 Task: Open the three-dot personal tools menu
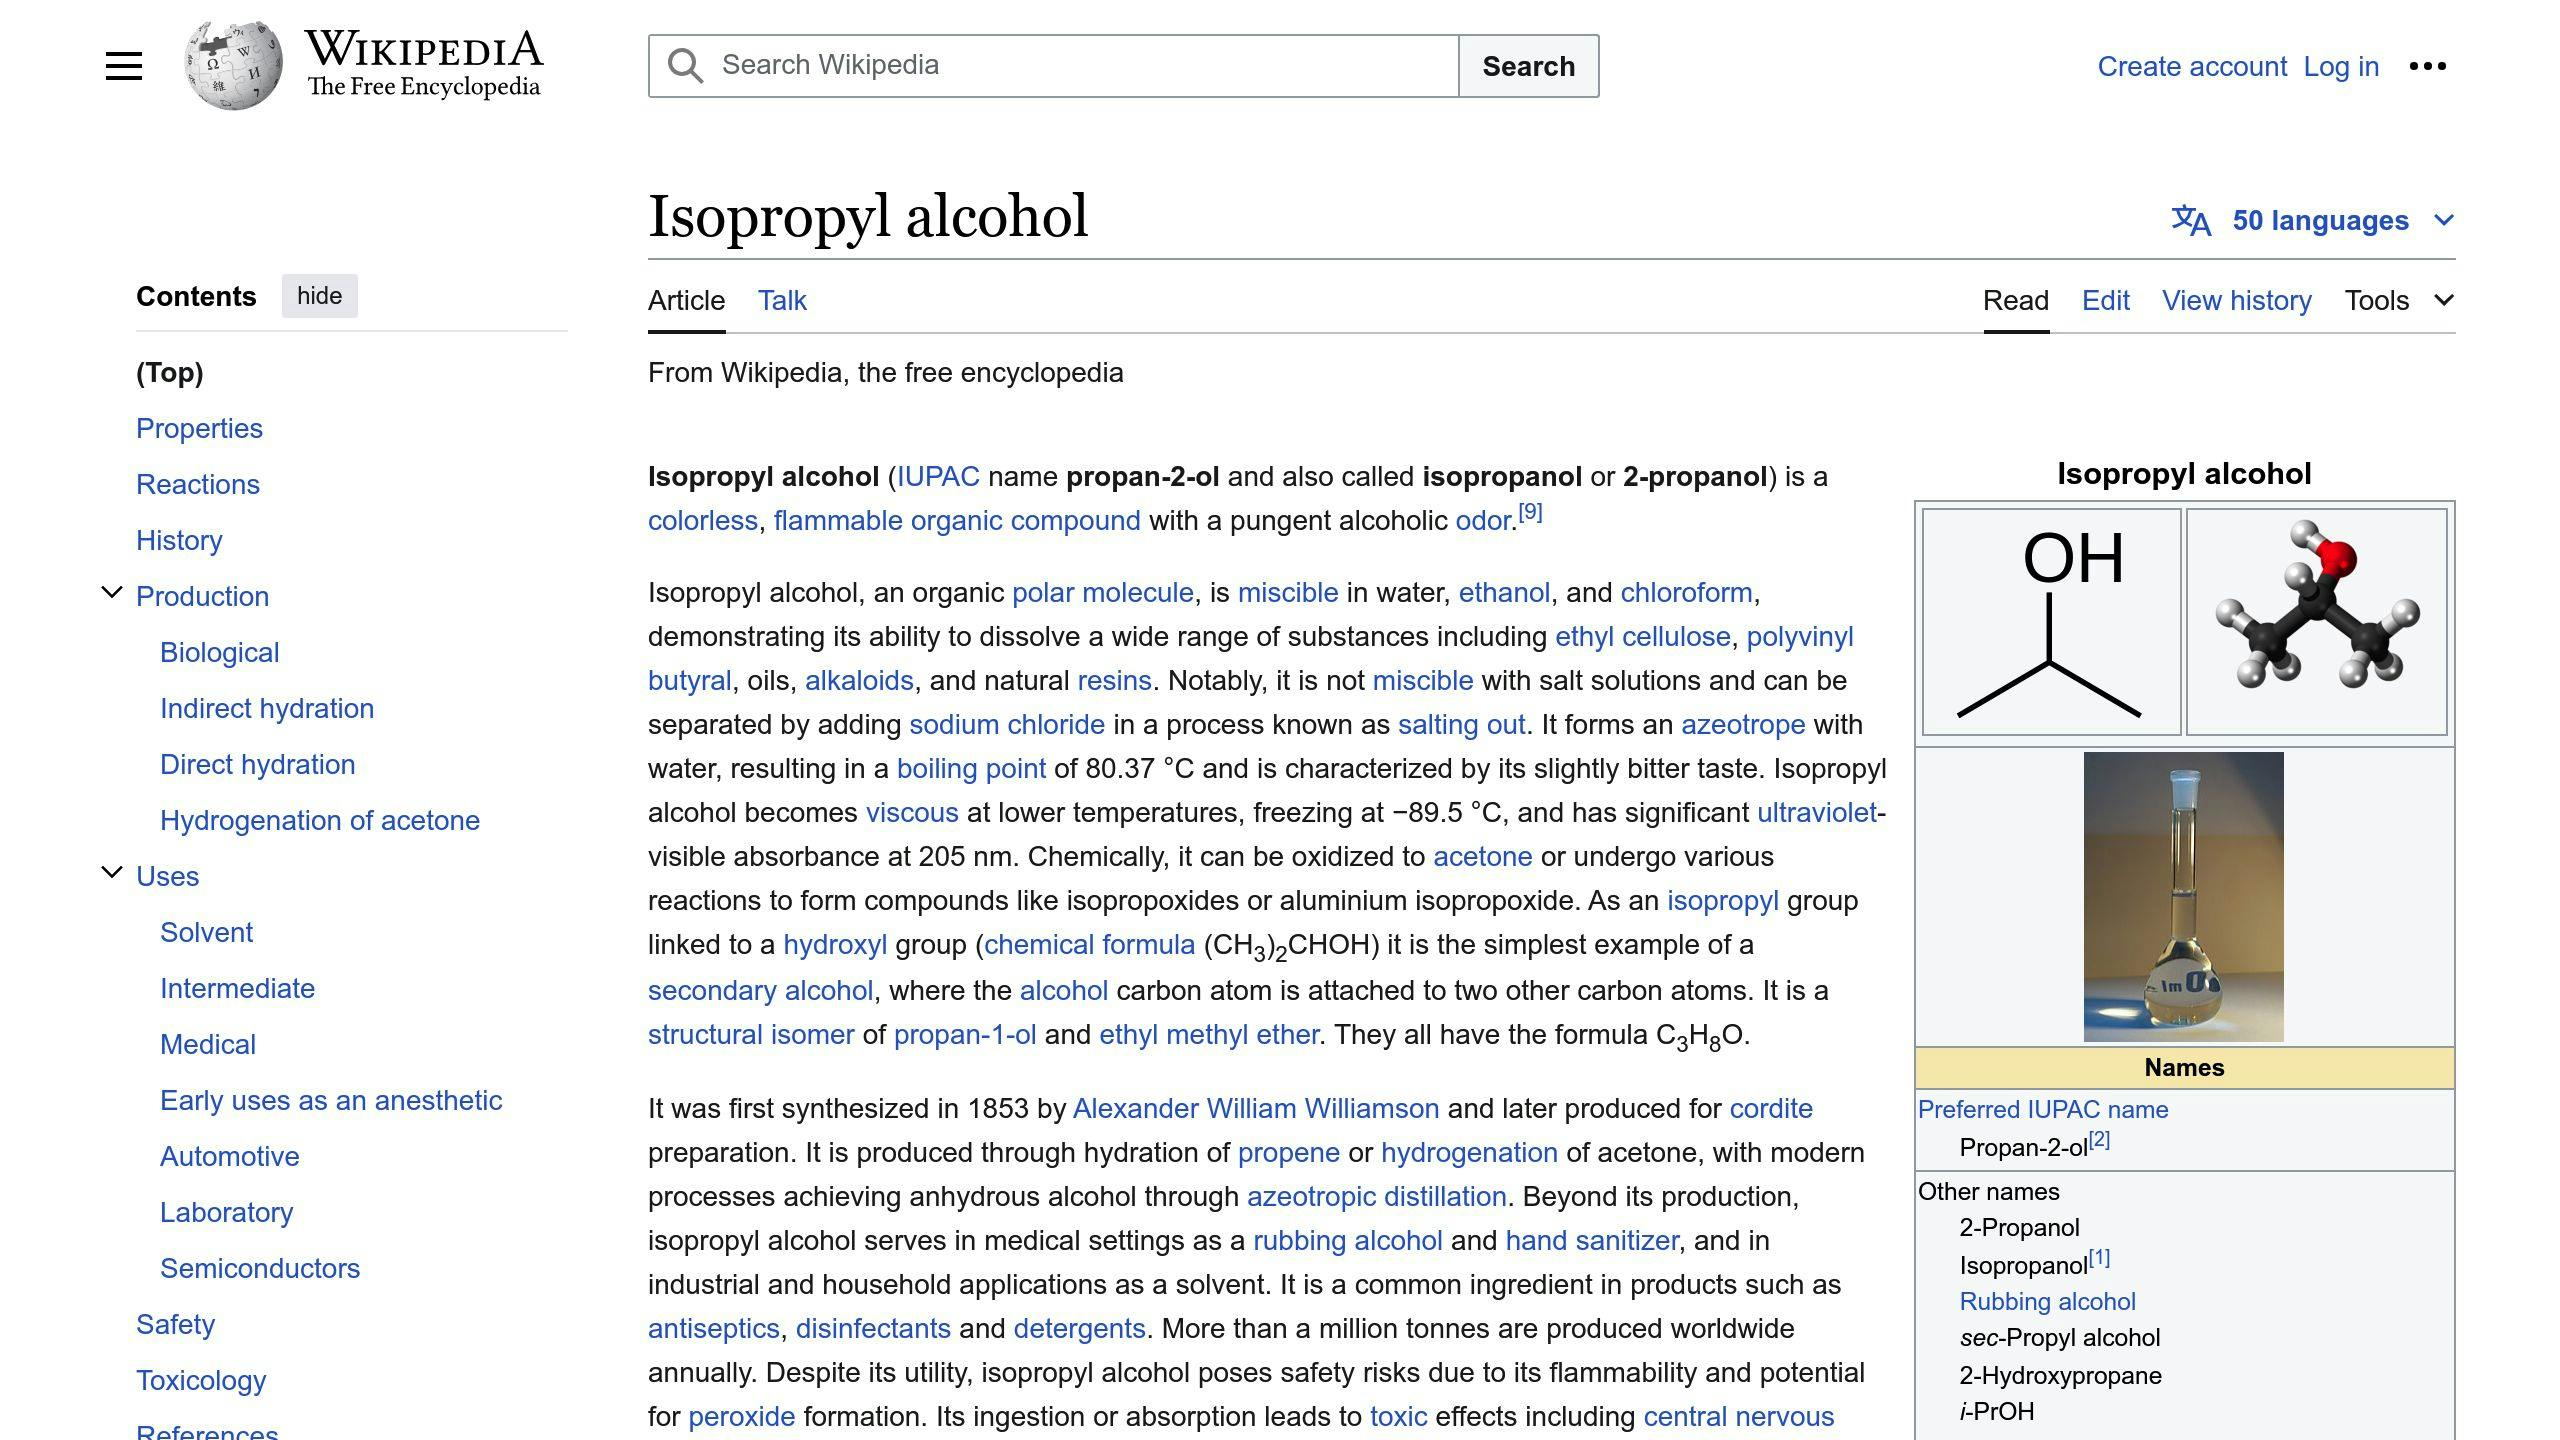click(2427, 66)
